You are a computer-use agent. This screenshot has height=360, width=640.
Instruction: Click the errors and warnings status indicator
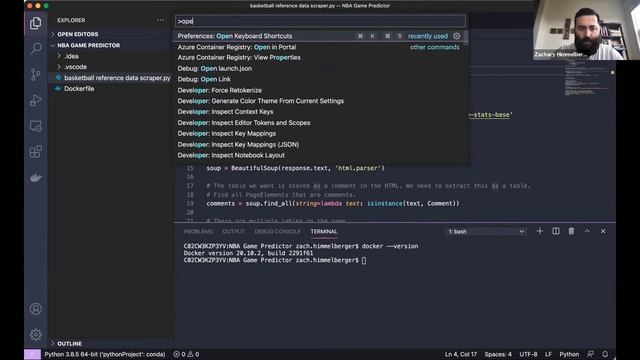click(x=187, y=354)
